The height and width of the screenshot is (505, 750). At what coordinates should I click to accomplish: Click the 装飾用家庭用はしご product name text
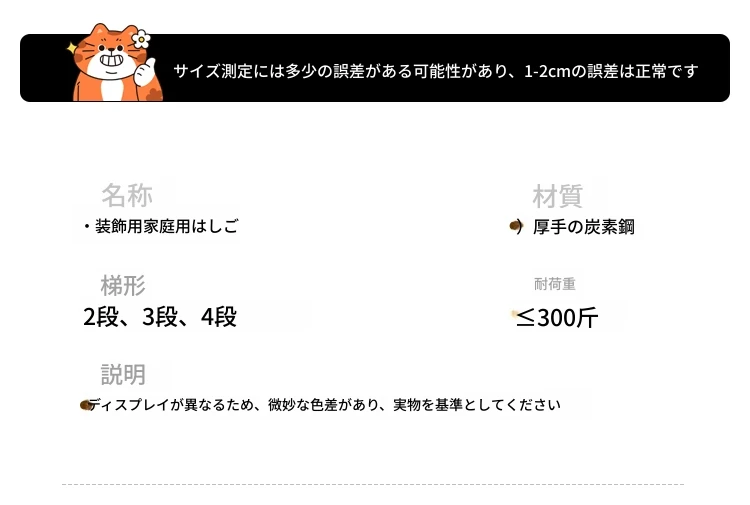166,226
